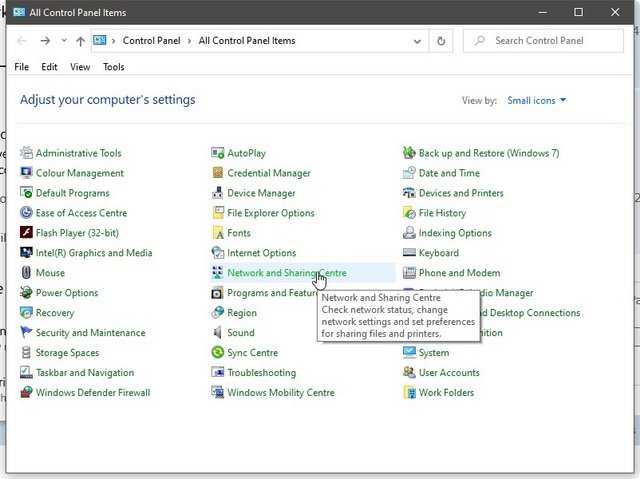Open the recent locations dropdown arrow
The image size is (640, 479).
pos(64,40)
